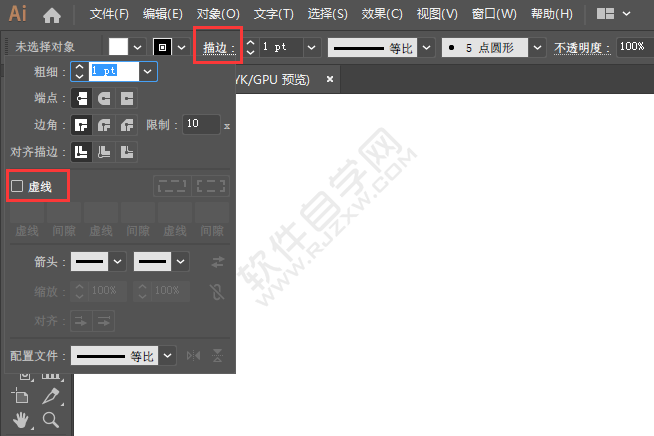
Task: Click preserve exact dash lengths icon
Action: click(x=172, y=186)
